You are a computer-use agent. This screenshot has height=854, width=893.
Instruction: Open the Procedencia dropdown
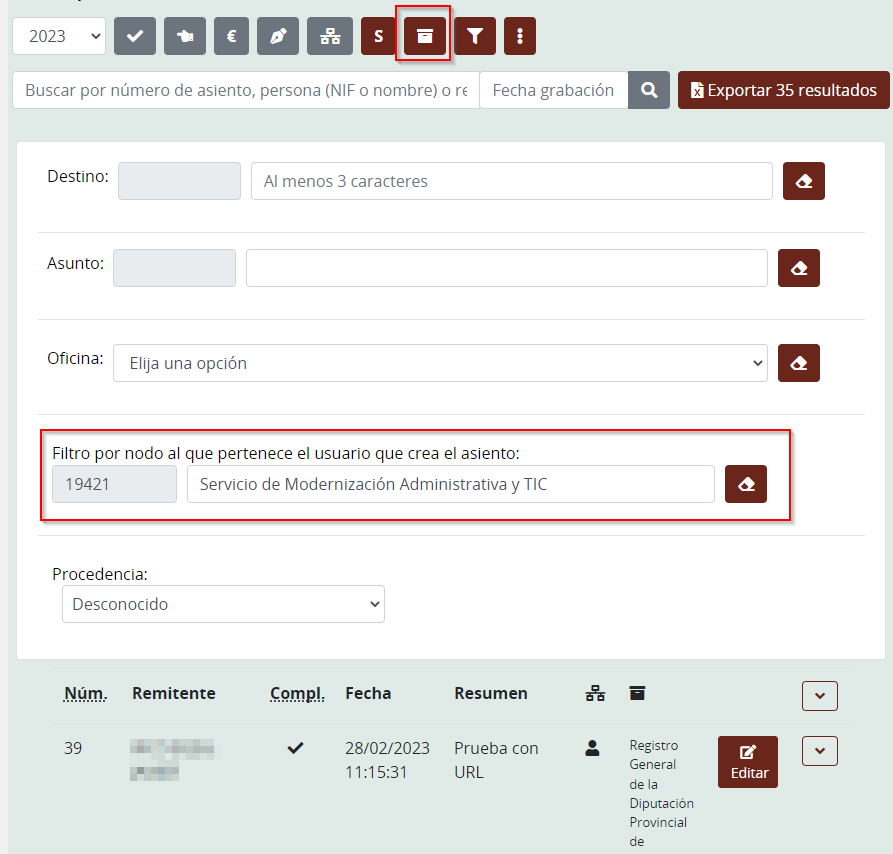pyautogui.click(x=223, y=604)
